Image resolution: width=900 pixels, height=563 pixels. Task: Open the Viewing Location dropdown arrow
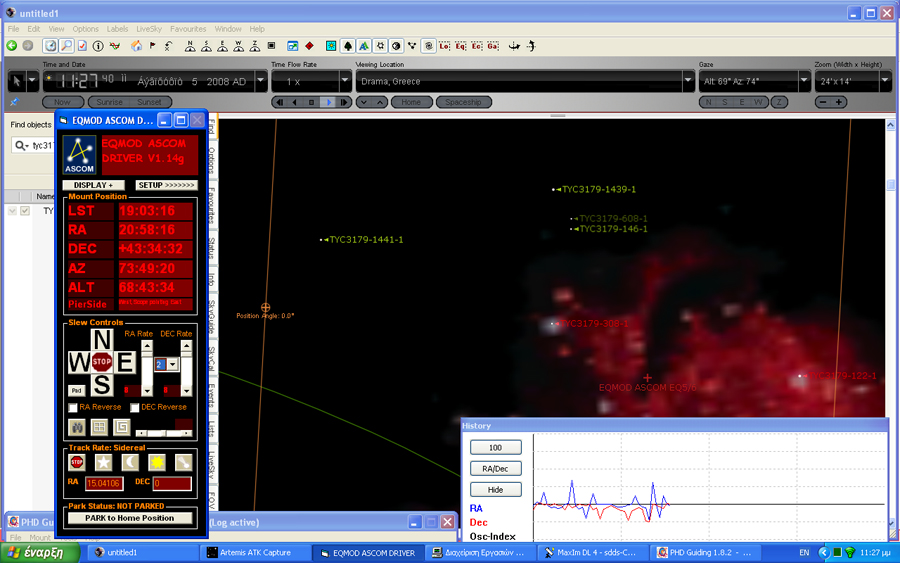[688, 81]
